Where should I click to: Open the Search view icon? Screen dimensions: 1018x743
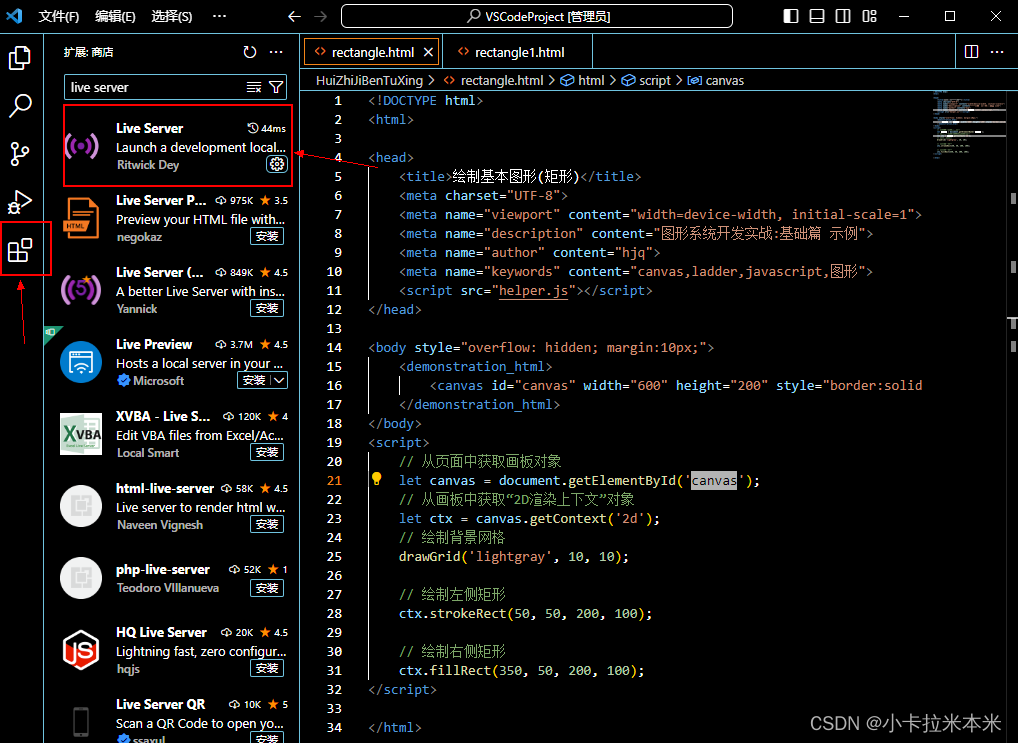pyautogui.click(x=20, y=106)
